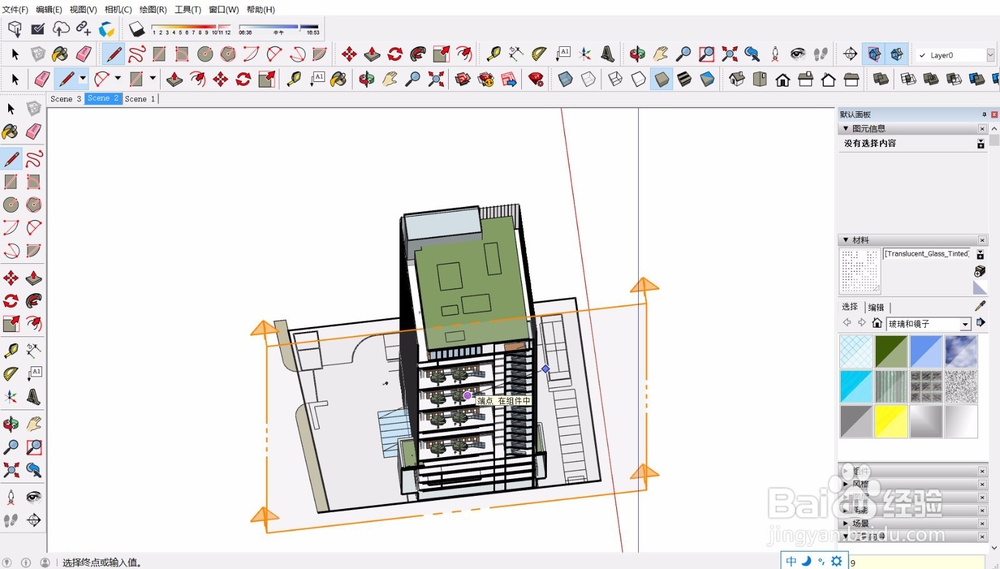Image resolution: width=1000 pixels, height=569 pixels.
Task: Switch to the Scene 1 tab
Action: 140,99
